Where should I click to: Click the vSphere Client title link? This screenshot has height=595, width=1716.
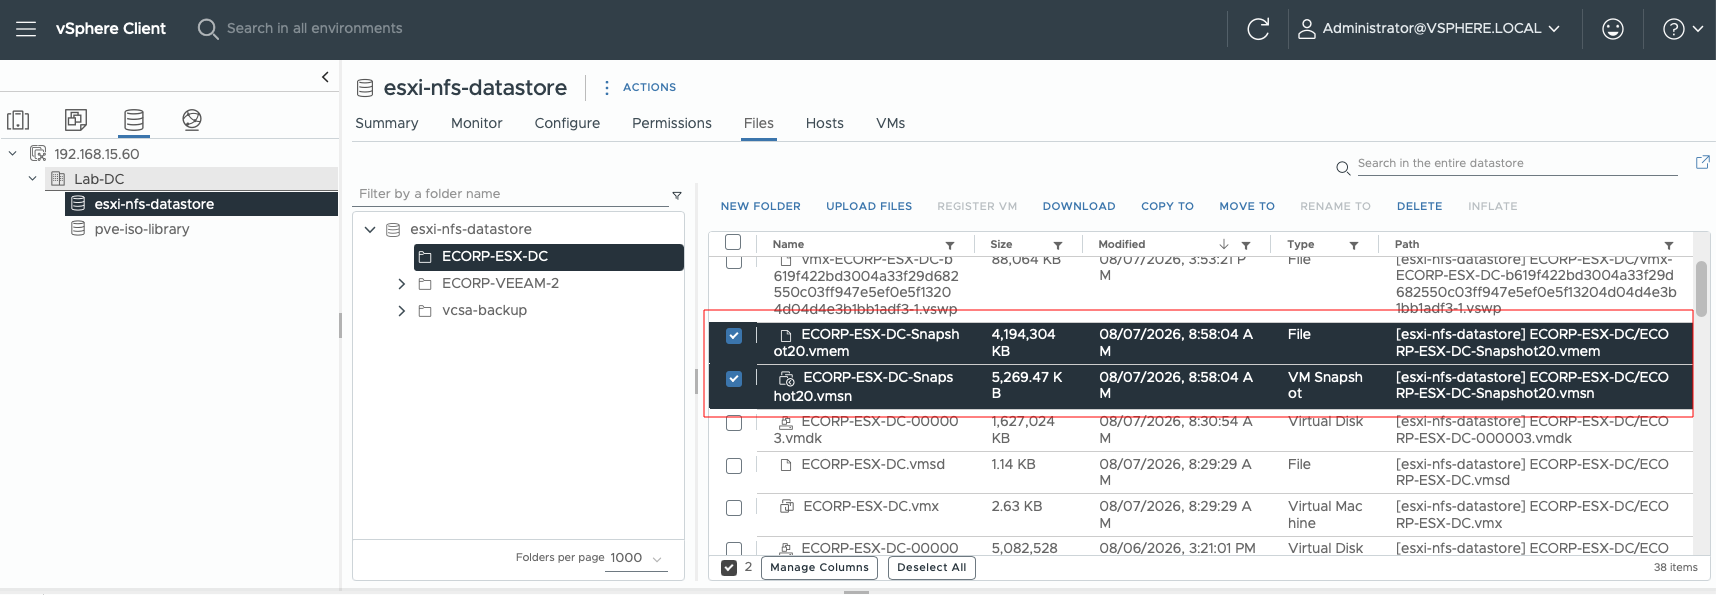(x=111, y=29)
